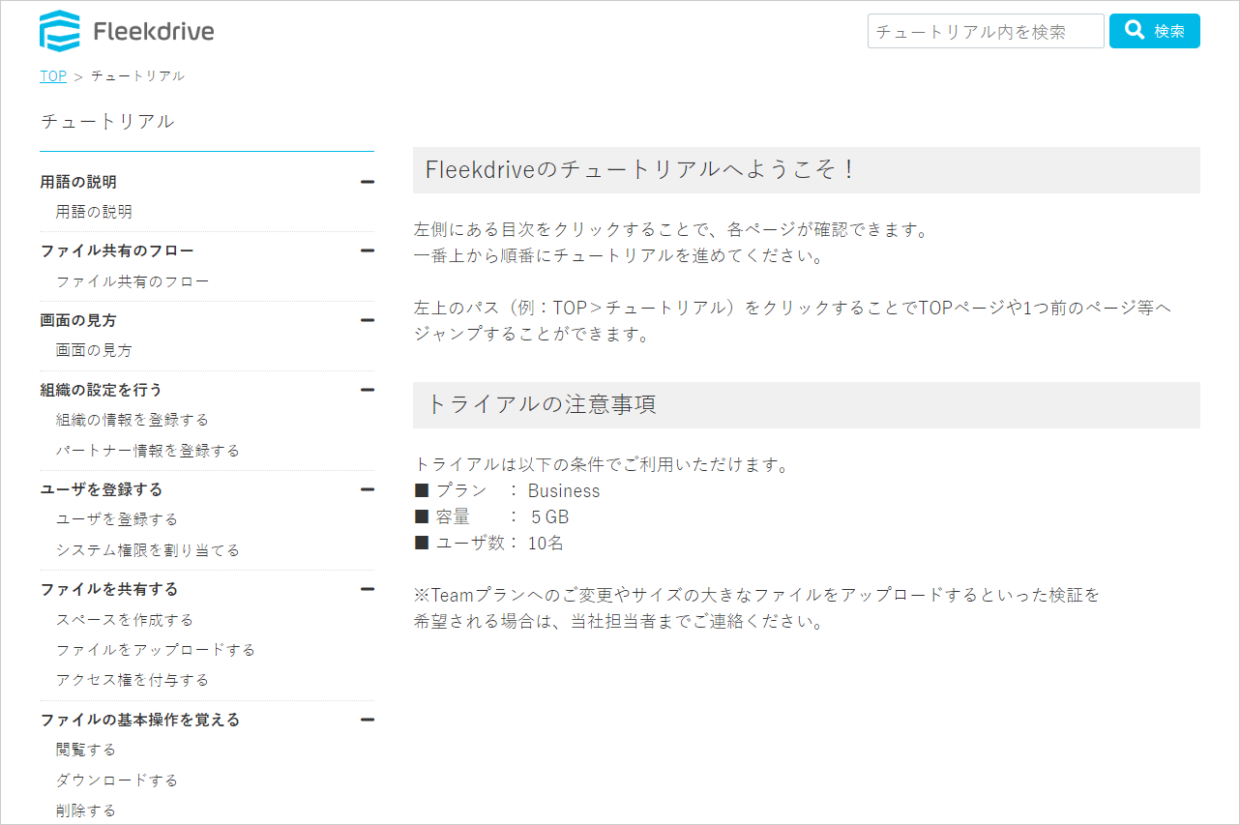The image size is (1240, 825).
Task: Open the 組織の情報を登録する page
Action: tap(130, 420)
